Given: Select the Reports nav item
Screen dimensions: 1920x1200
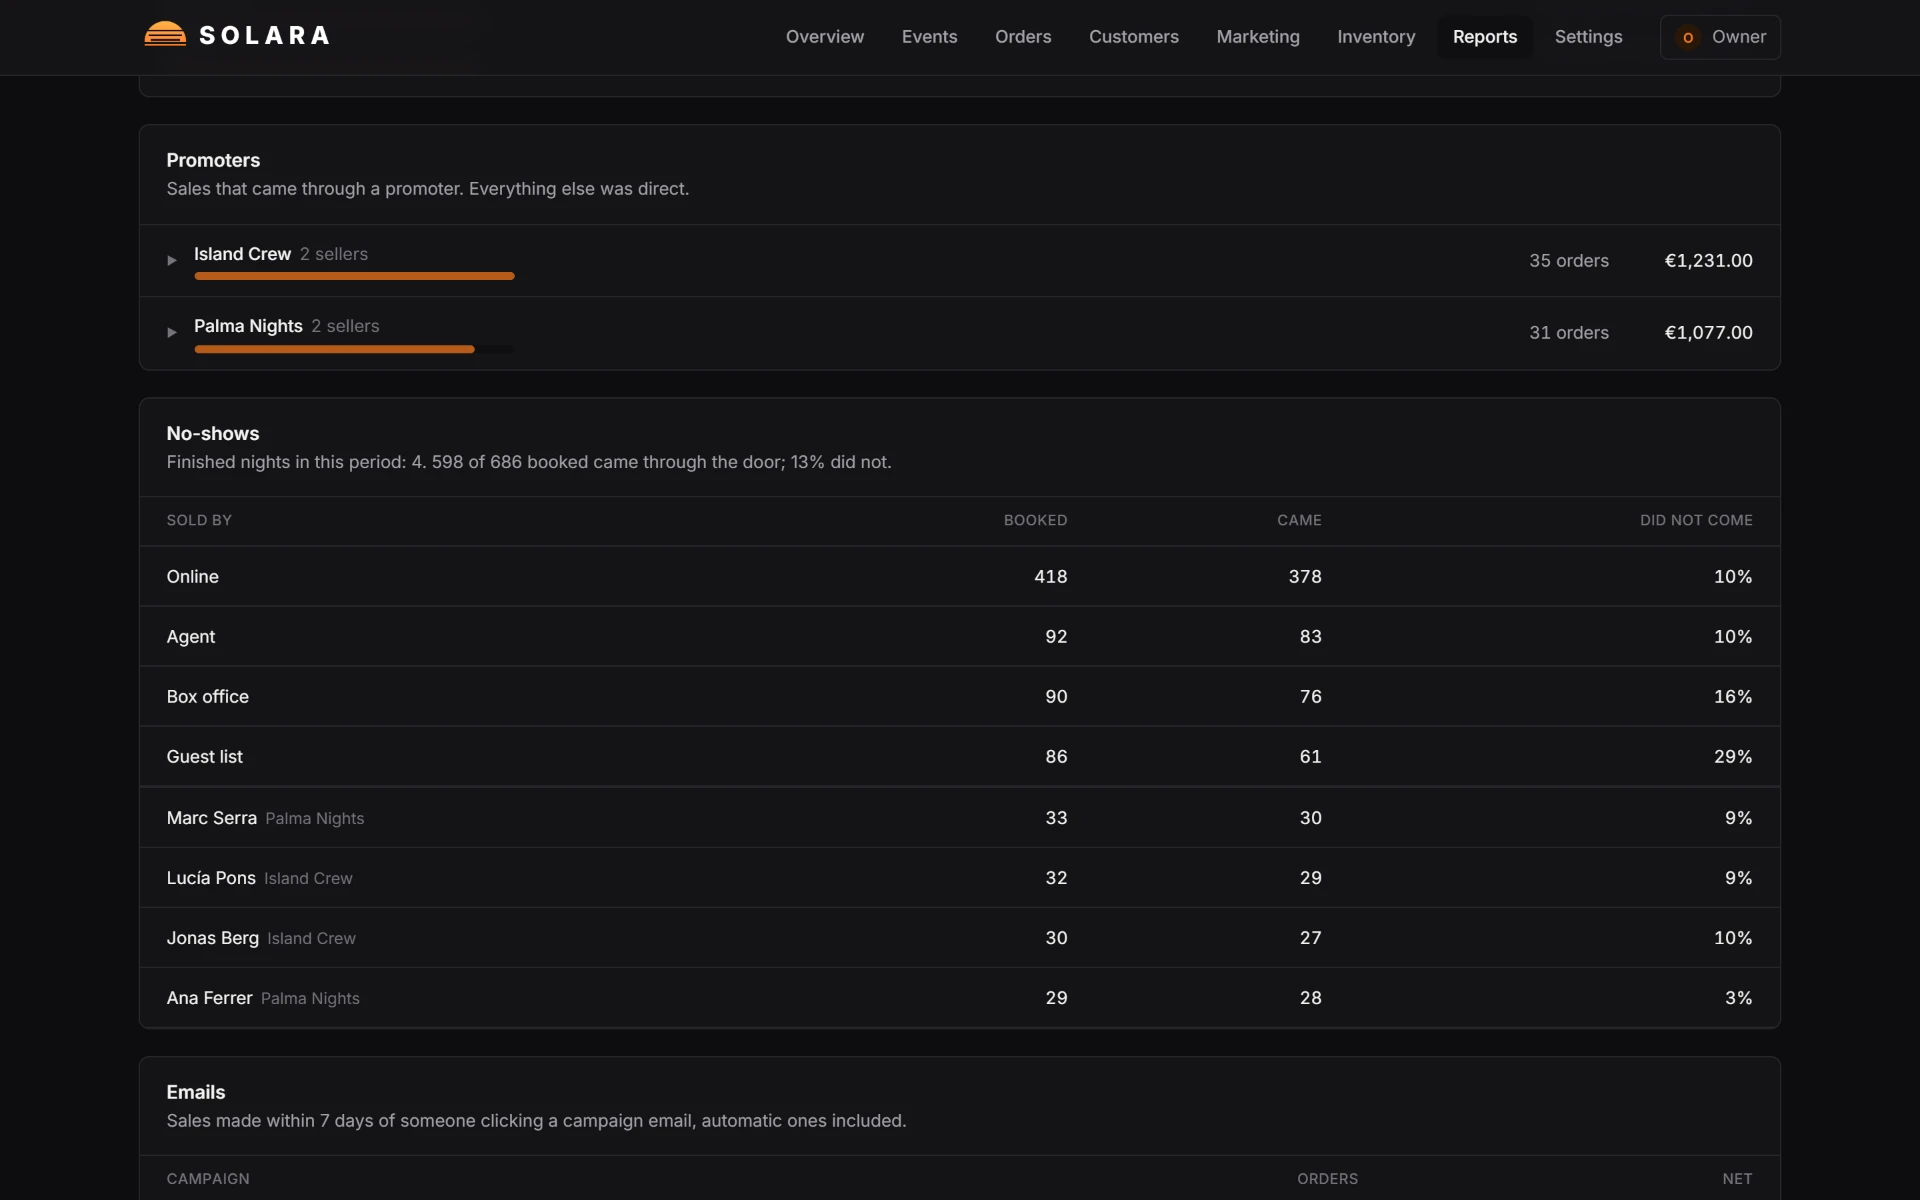Looking at the screenshot, I should click(x=1484, y=37).
